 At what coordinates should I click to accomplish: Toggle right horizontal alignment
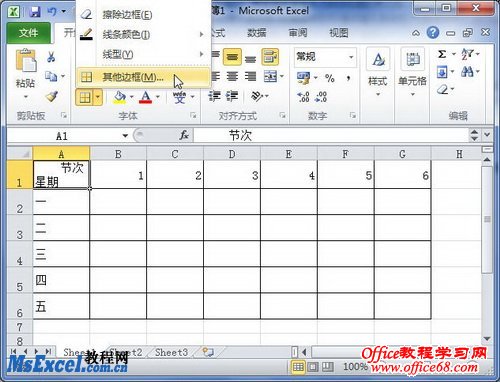click(x=250, y=76)
